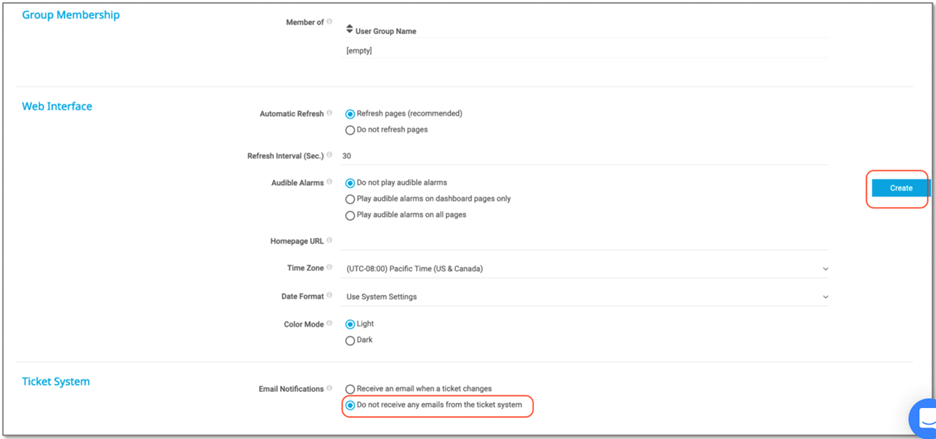The image size is (936, 439).
Task: Click the help icon beside Date Format
Action: pos(329,296)
